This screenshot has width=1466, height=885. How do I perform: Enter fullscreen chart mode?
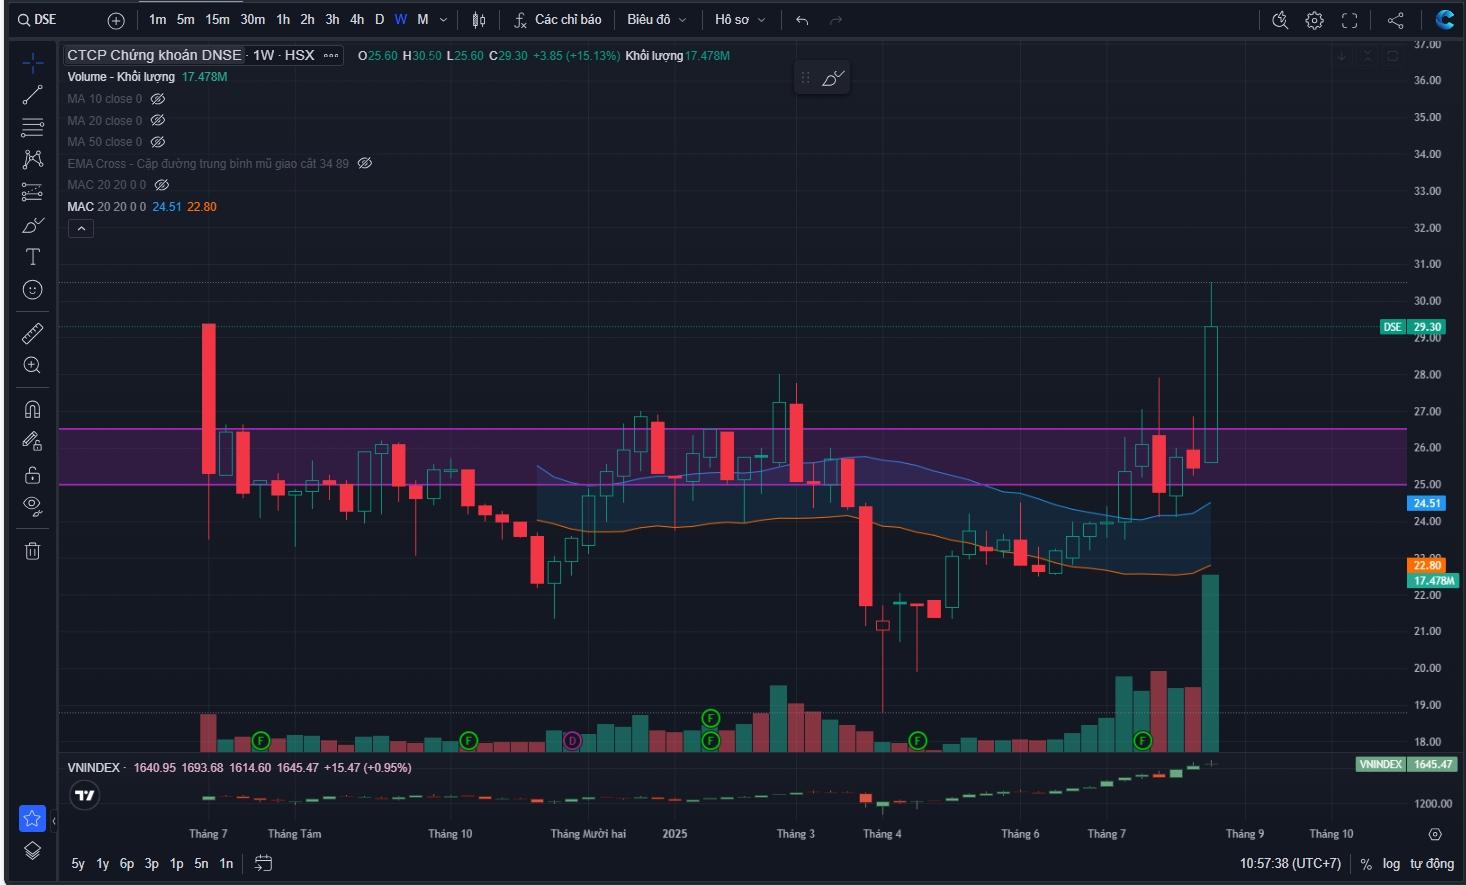pos(1350,20)
